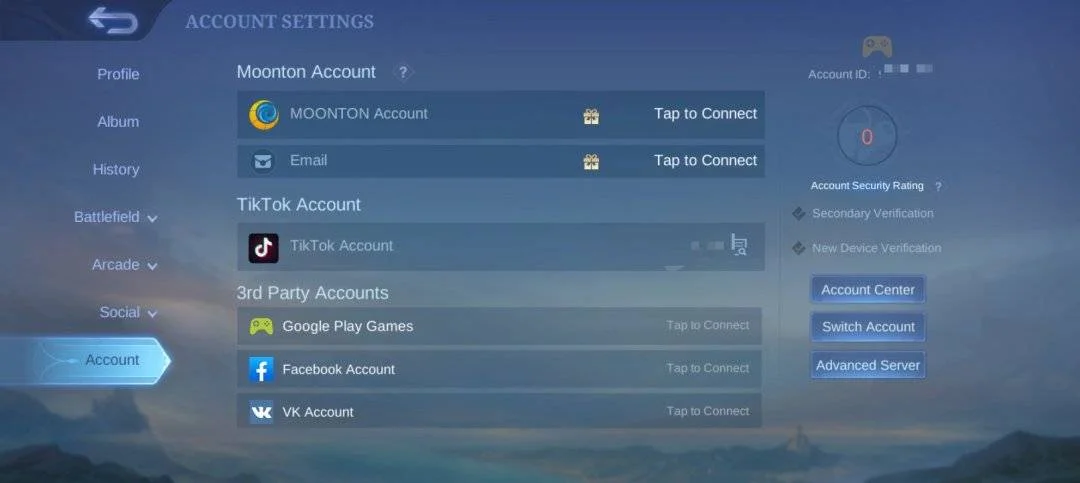Tap the gift reward icon in Email row
This screenshot has width=1080, height=483.
tap(591, 162)
